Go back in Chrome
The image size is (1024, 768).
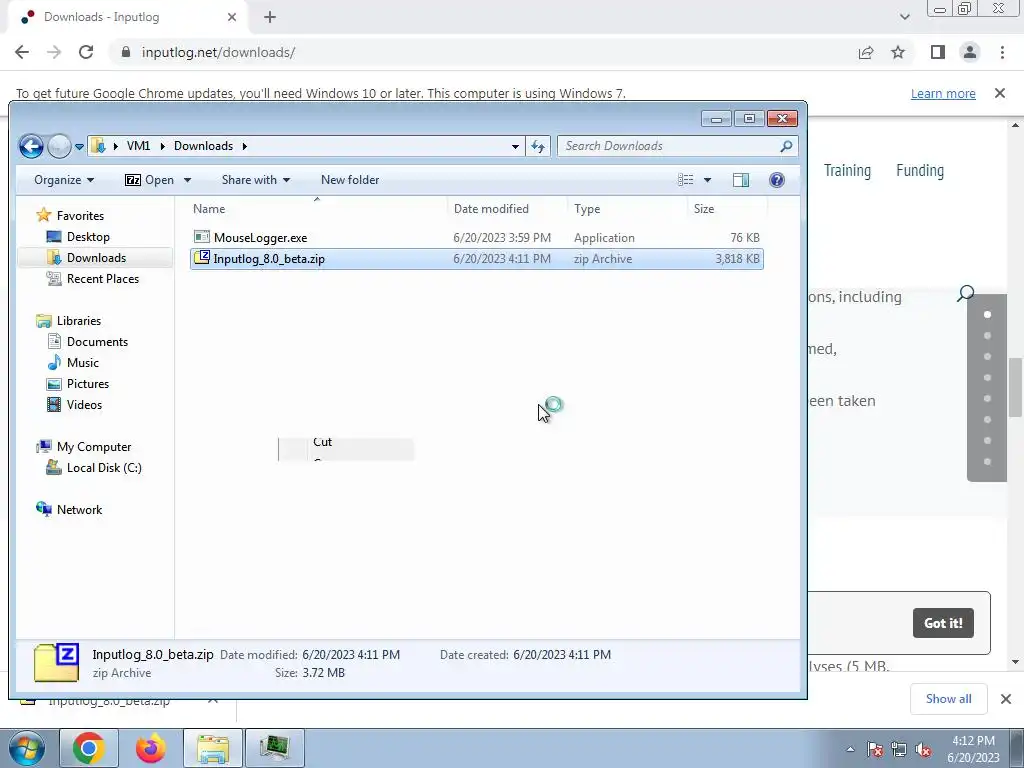pyautogui.click(x=22, y=52)
